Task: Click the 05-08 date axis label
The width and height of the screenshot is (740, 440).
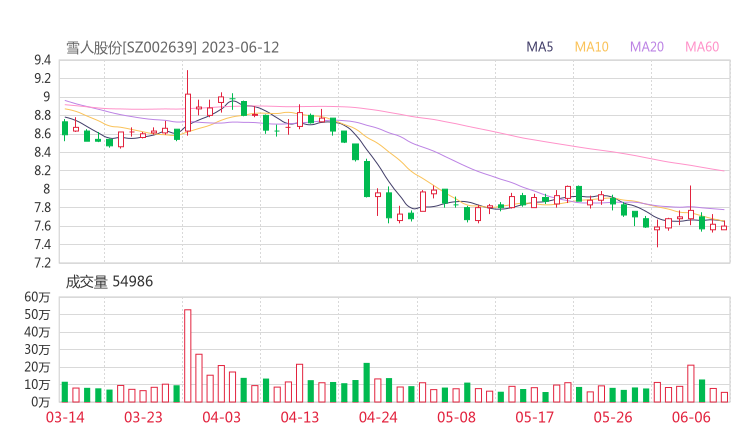Action: click(456, 417)
